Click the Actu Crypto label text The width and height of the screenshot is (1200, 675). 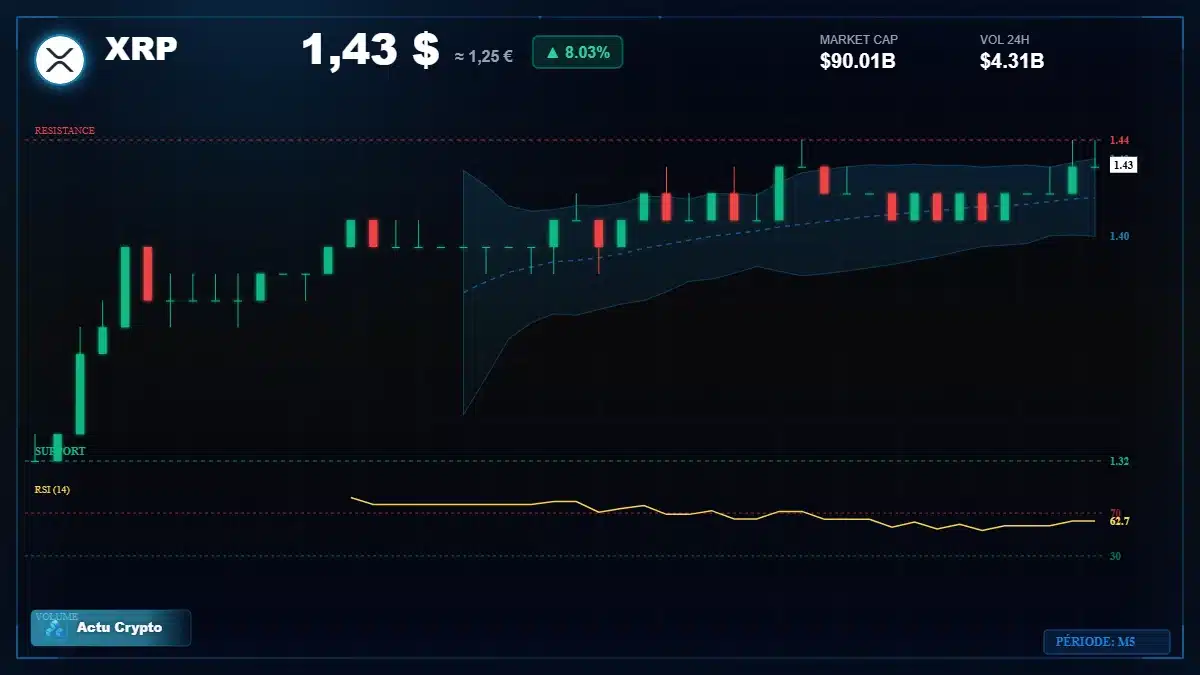(x=119, y=628)
